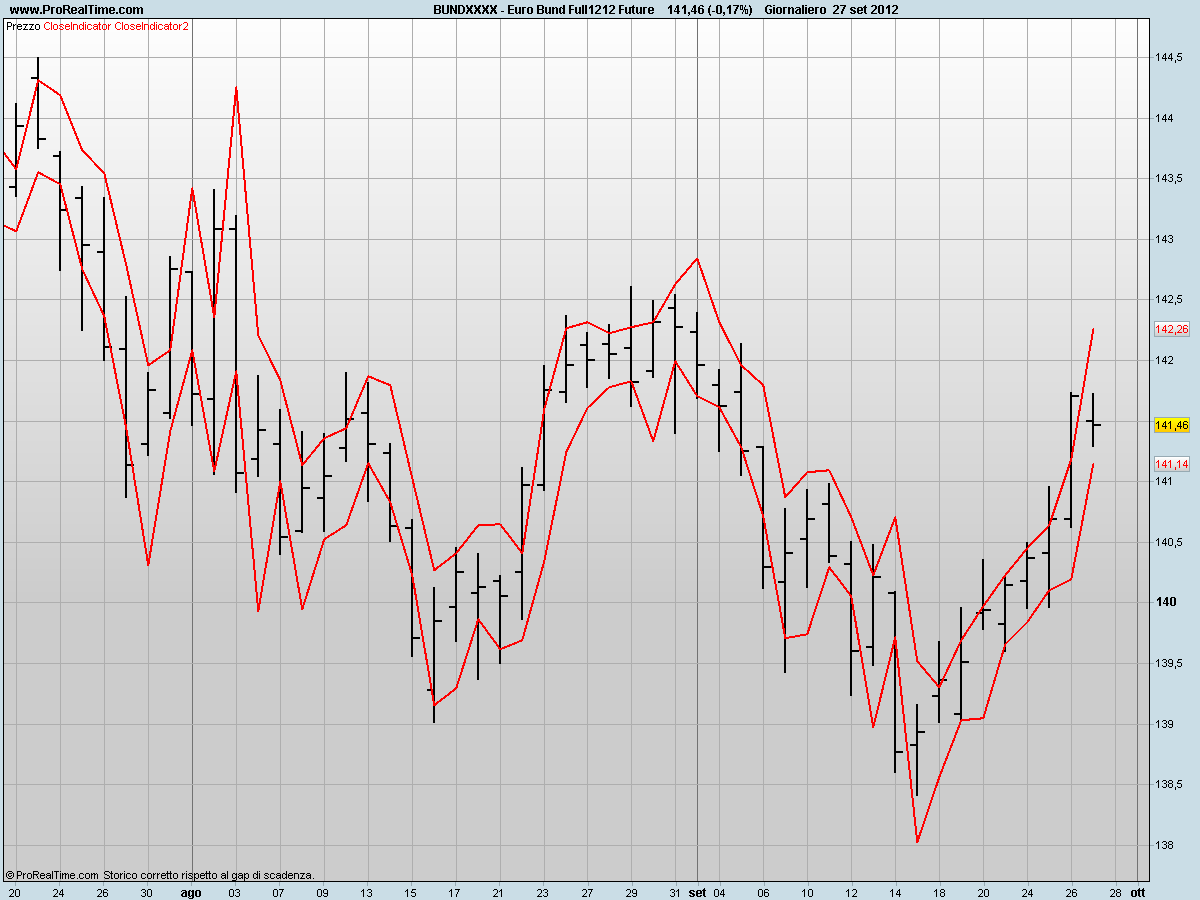This screenshot has height=900, width=1200.
Task: Select the BUNDXXXX Euro Bund Full1212 Future title
Action: [544, 9]
